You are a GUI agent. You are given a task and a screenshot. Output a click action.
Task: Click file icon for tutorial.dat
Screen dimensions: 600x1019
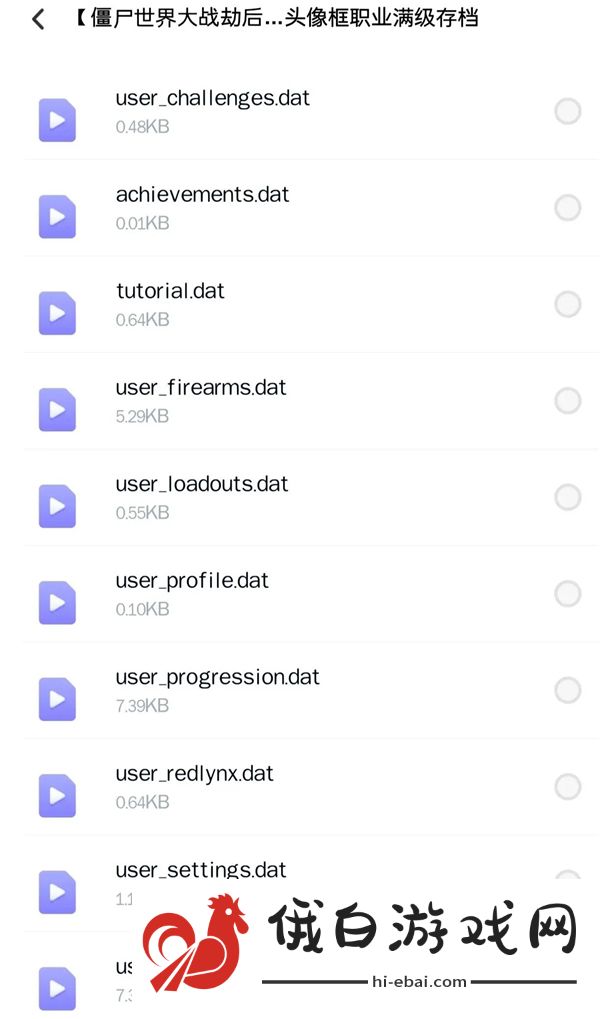[57, 313]
